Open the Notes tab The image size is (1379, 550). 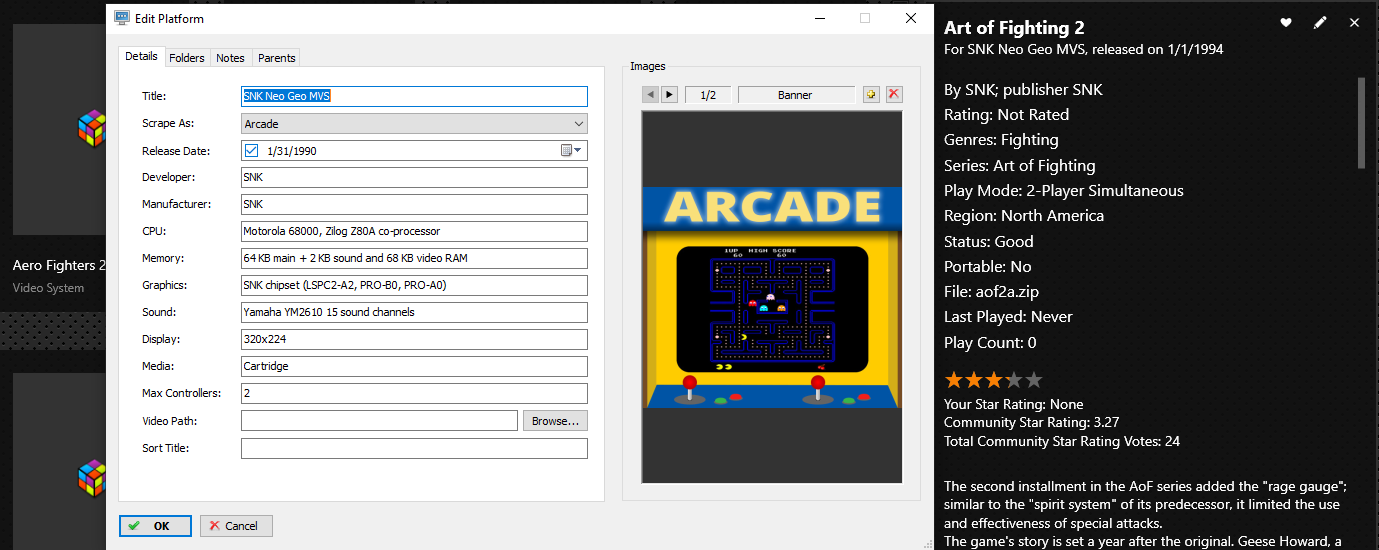[230, 58]
